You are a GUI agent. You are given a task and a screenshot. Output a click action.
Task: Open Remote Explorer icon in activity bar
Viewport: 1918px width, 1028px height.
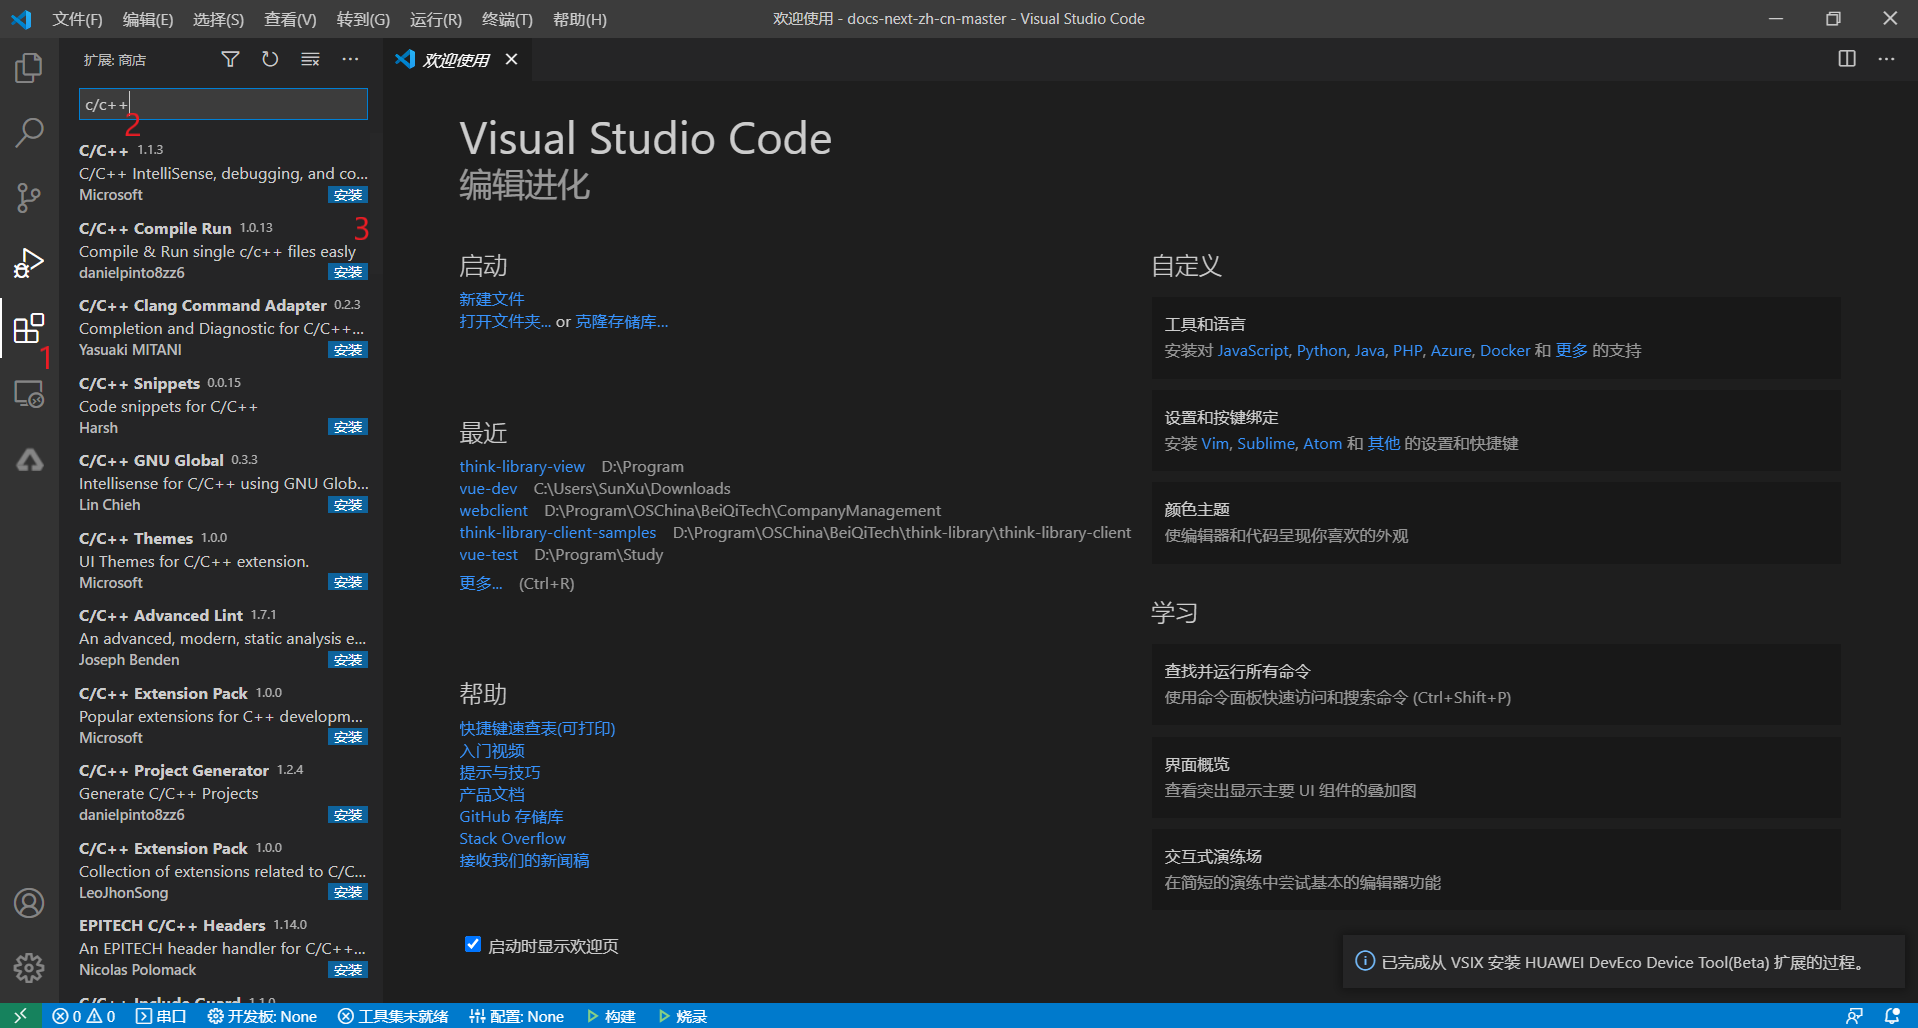(x=29, y=394)
